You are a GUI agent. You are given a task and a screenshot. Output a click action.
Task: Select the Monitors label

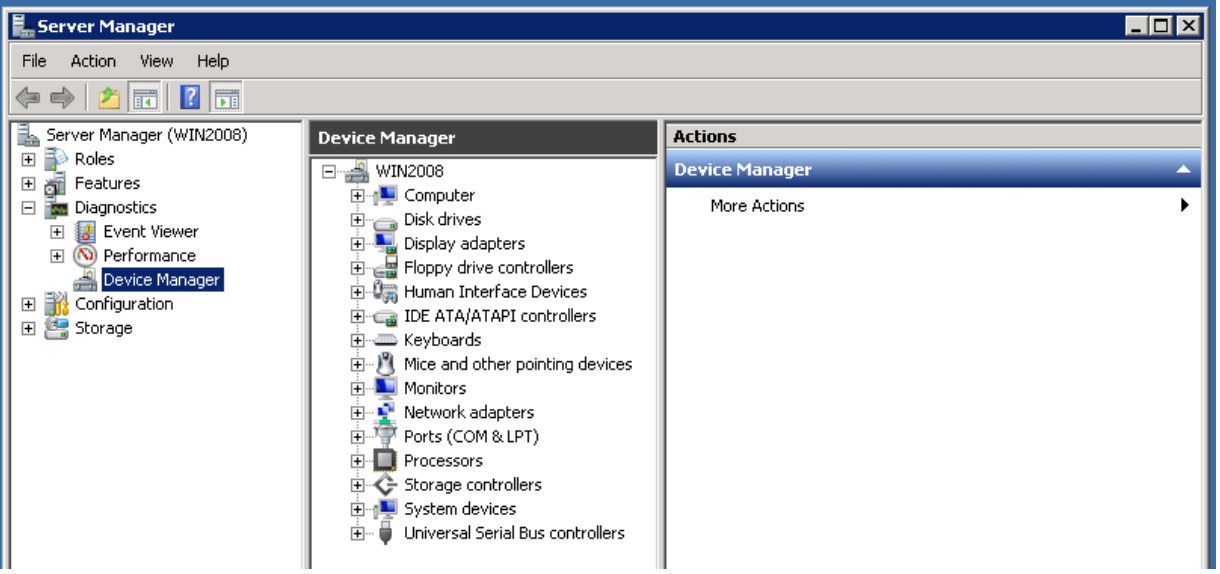[x=435, y=388]
